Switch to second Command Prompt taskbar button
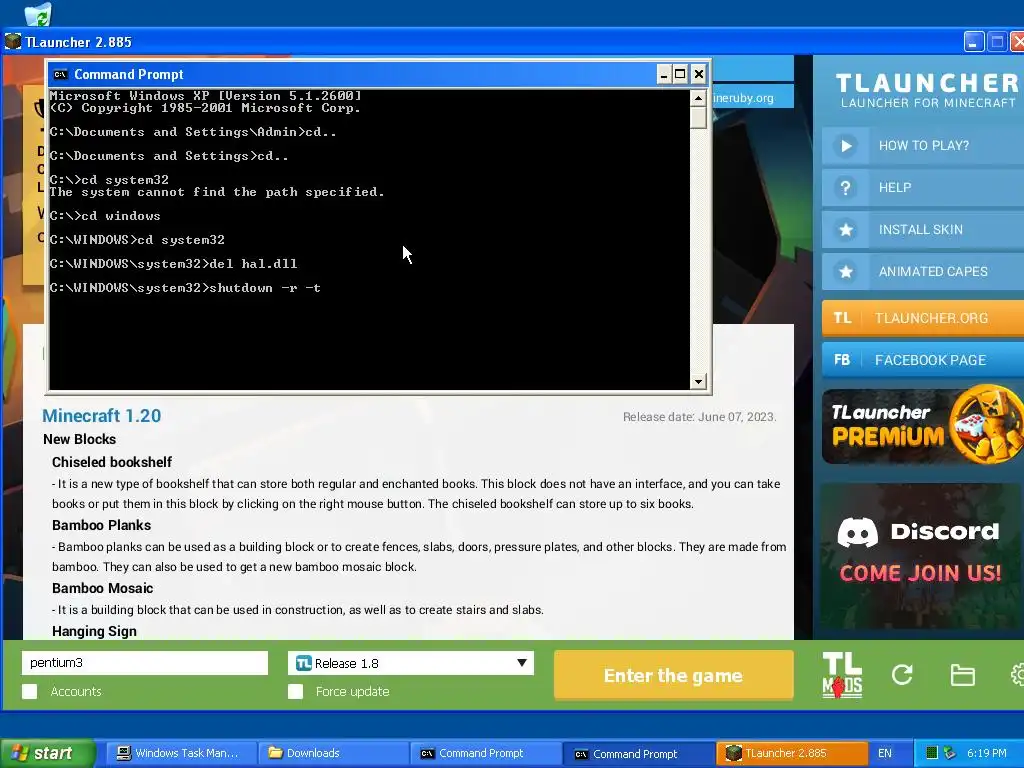 (639, 753)
